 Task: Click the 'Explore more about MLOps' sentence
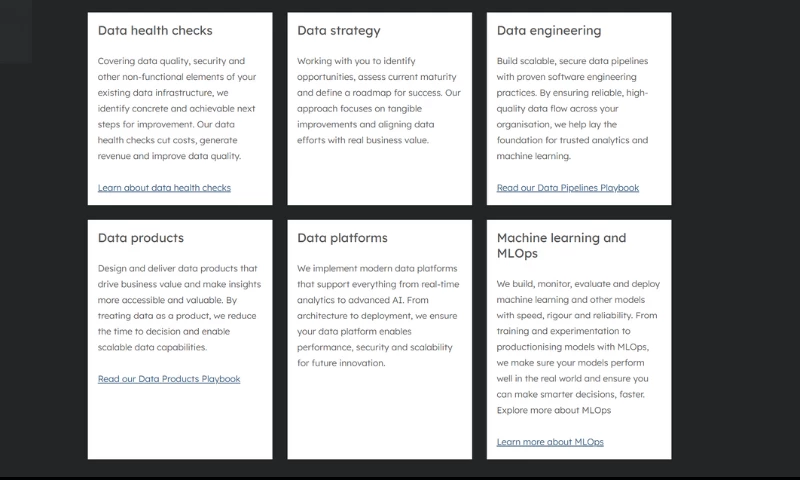[x=554, y=410]
